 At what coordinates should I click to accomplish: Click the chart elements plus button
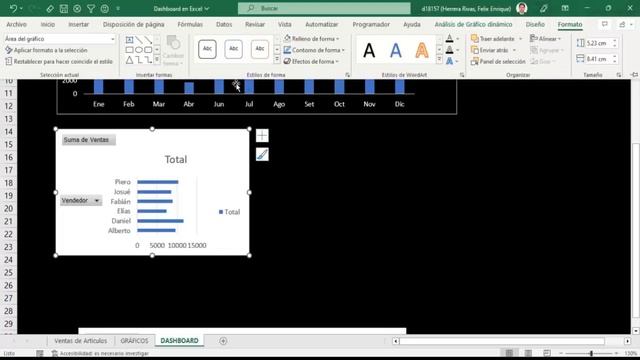click(x=262, y=136)
